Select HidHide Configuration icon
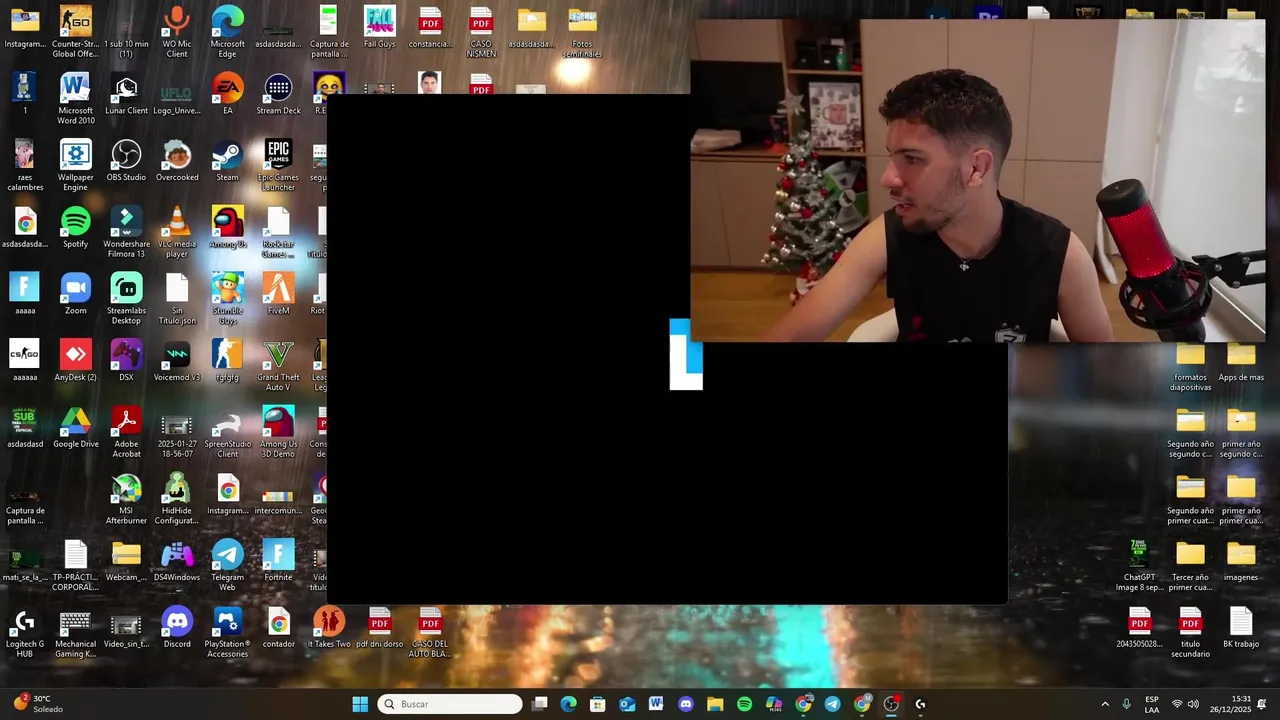 (x=177, y=499)
